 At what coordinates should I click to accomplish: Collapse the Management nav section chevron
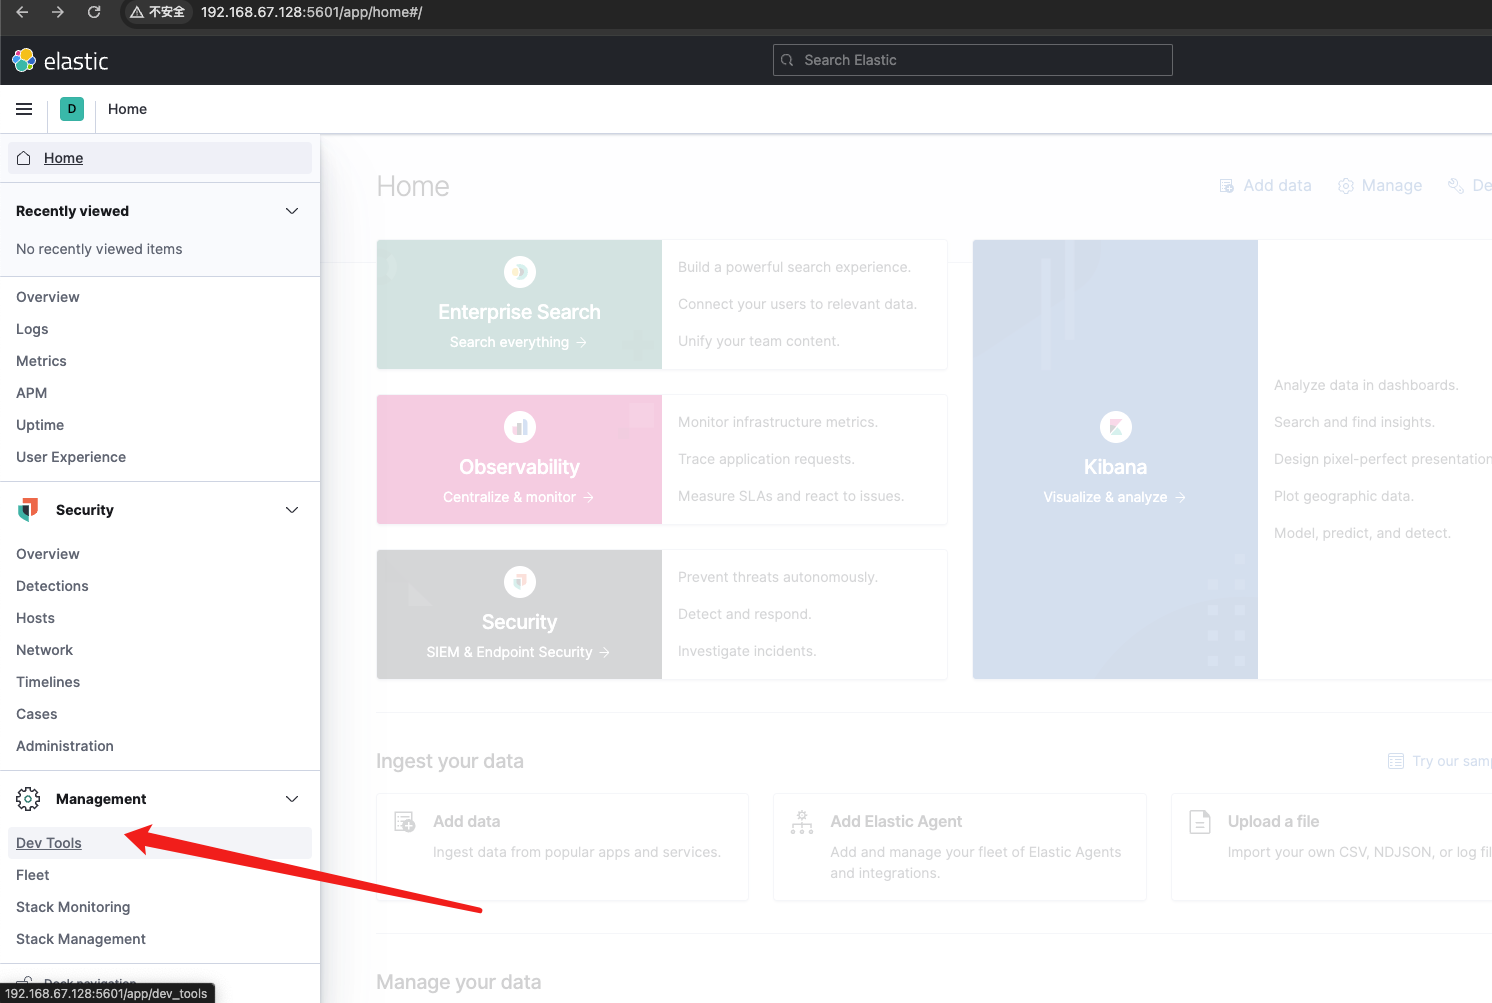(x=292, y=799)
